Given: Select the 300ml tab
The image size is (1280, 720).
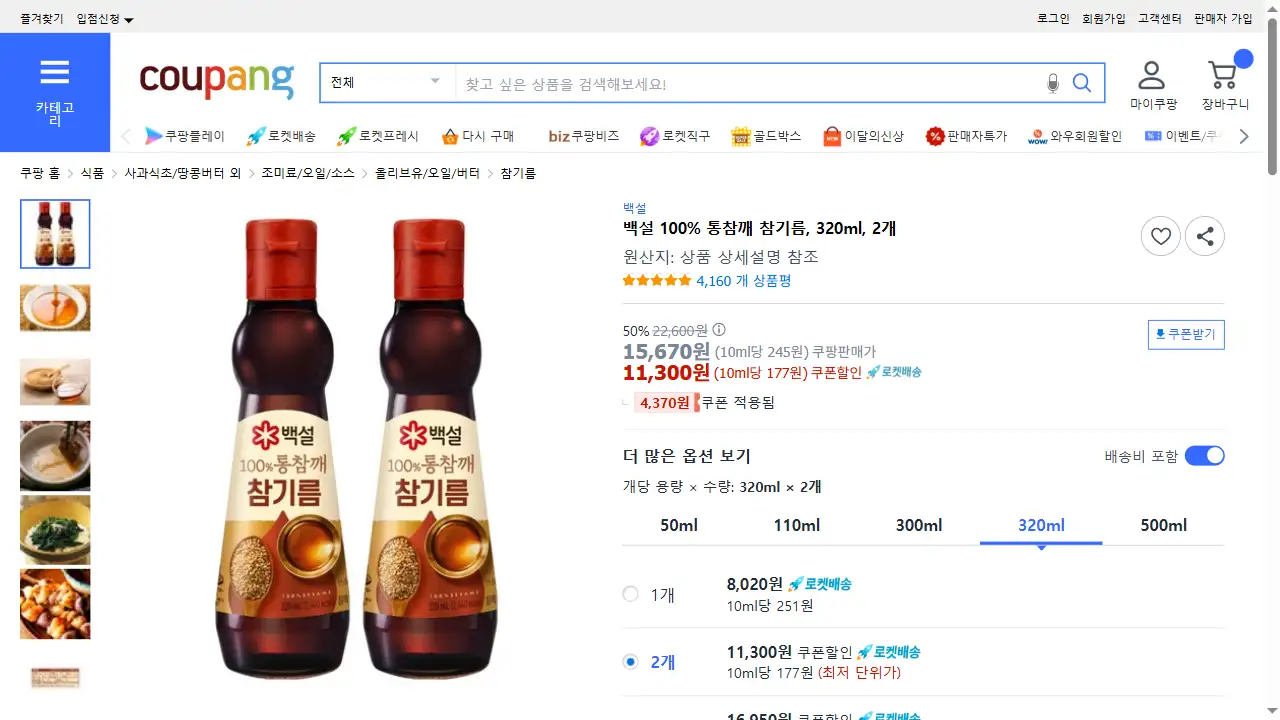Looking at the screenshot, I should coord(919,525).
